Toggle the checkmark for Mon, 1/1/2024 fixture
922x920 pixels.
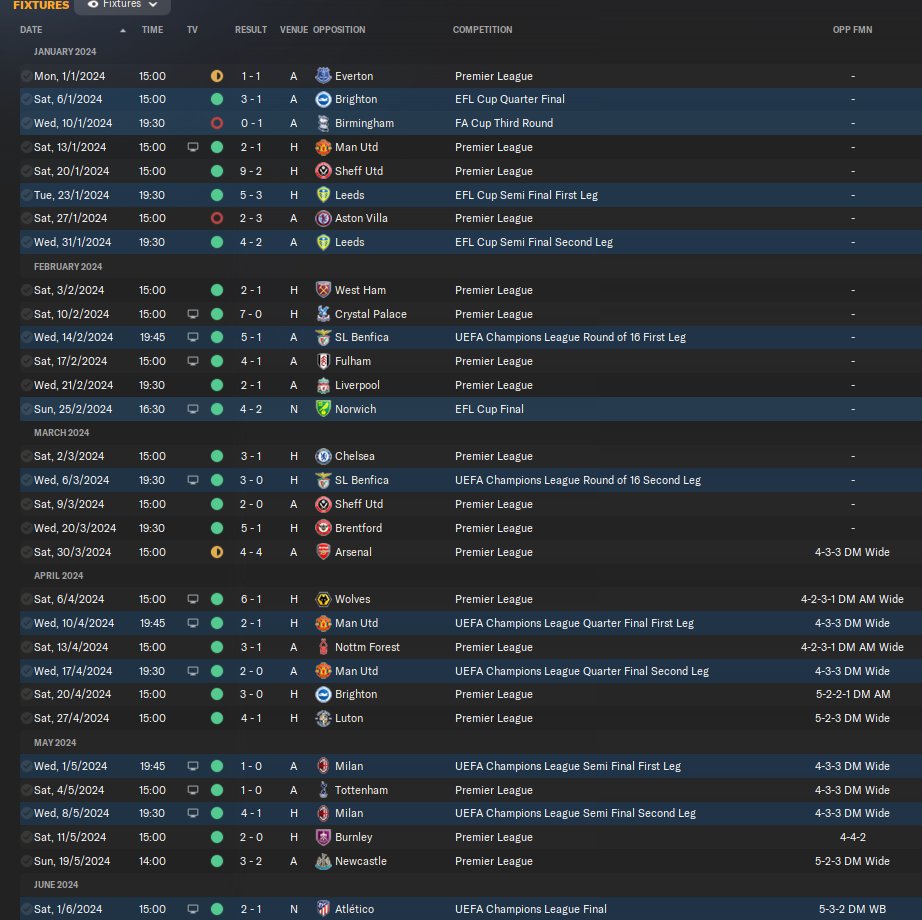(x=26, y=76)
